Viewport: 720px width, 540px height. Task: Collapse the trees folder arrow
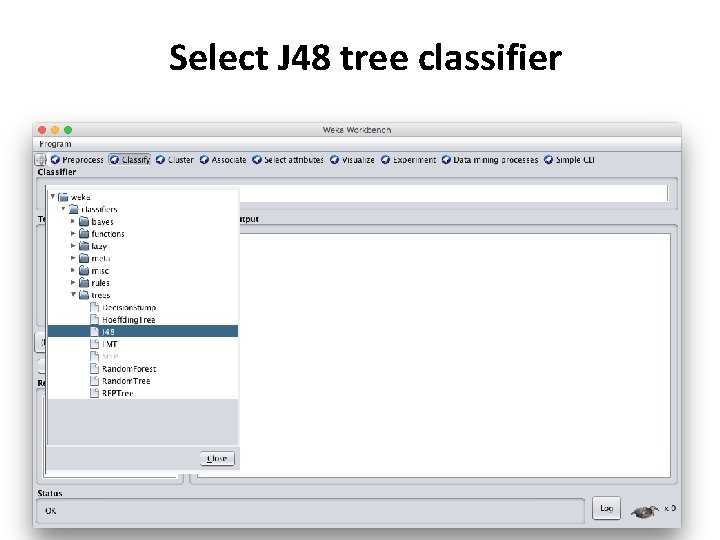pyautogui.click(x=73, y=294)
